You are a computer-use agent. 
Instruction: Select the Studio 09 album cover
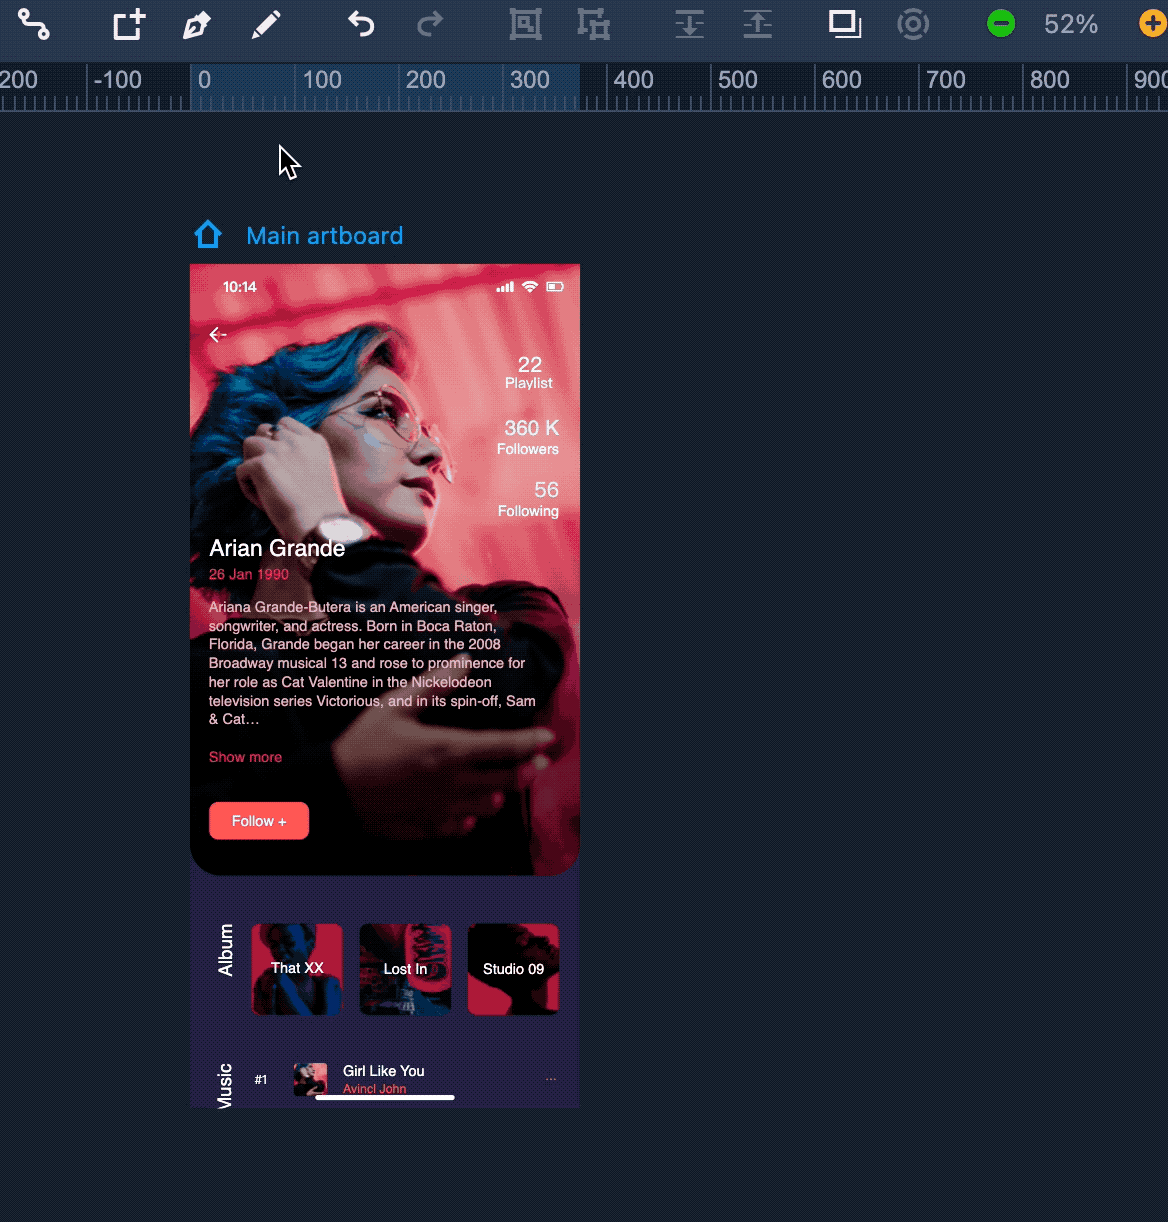[x=513, y=969]
